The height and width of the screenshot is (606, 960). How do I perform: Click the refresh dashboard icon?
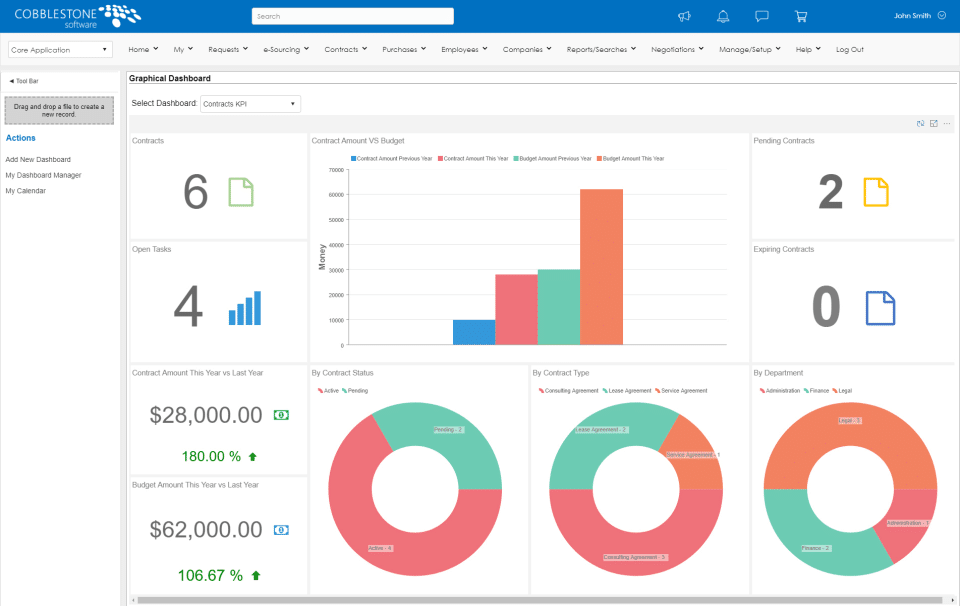[920, 123]
